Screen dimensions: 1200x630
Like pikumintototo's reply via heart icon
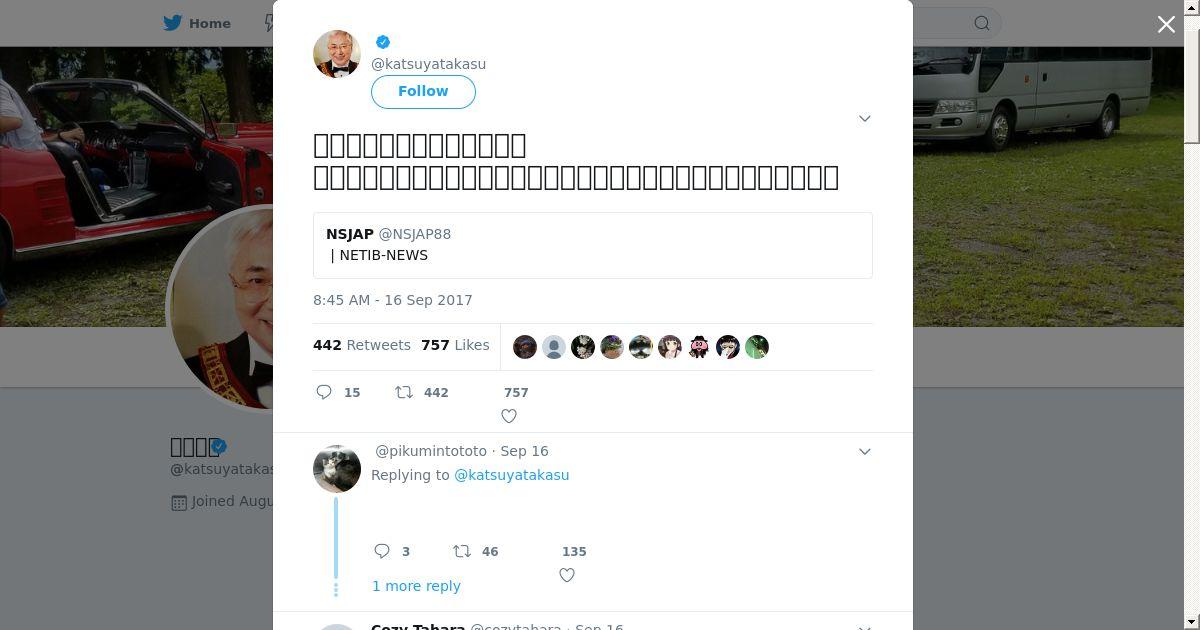click(567, 575)
